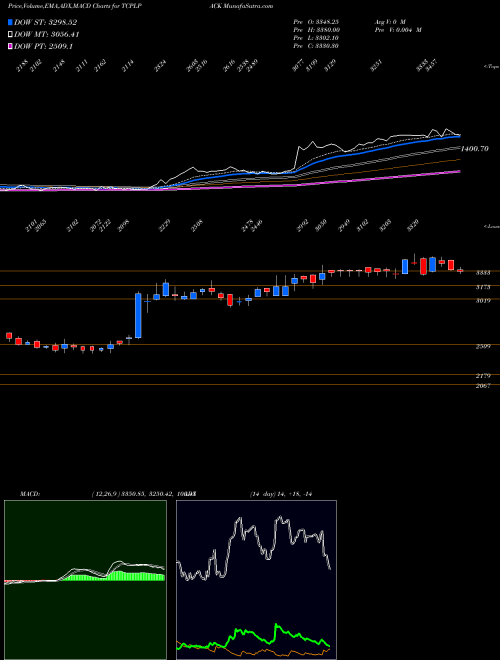
Task: Open the dark blue ADX chart panel
Action: click(x=256, y=580)
